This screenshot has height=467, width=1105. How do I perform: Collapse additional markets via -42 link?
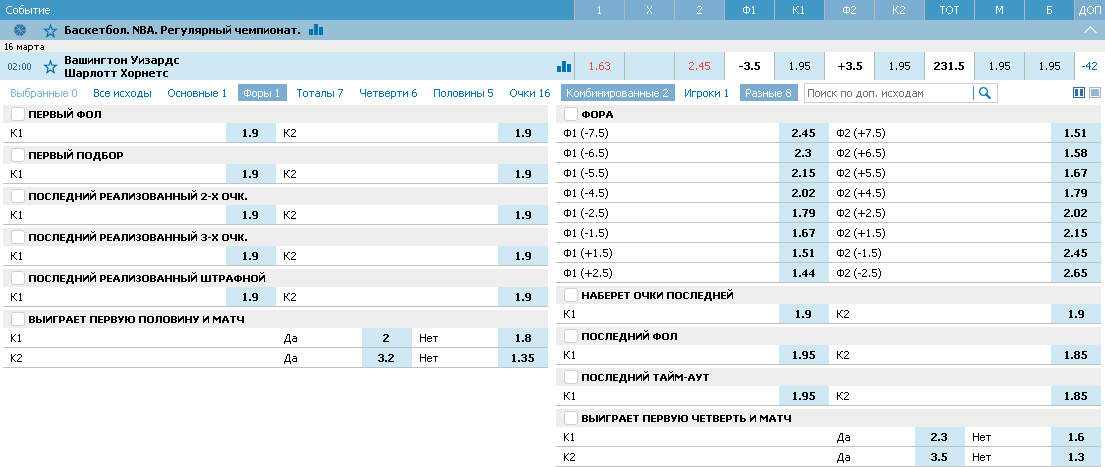(x=1089, y=66)
